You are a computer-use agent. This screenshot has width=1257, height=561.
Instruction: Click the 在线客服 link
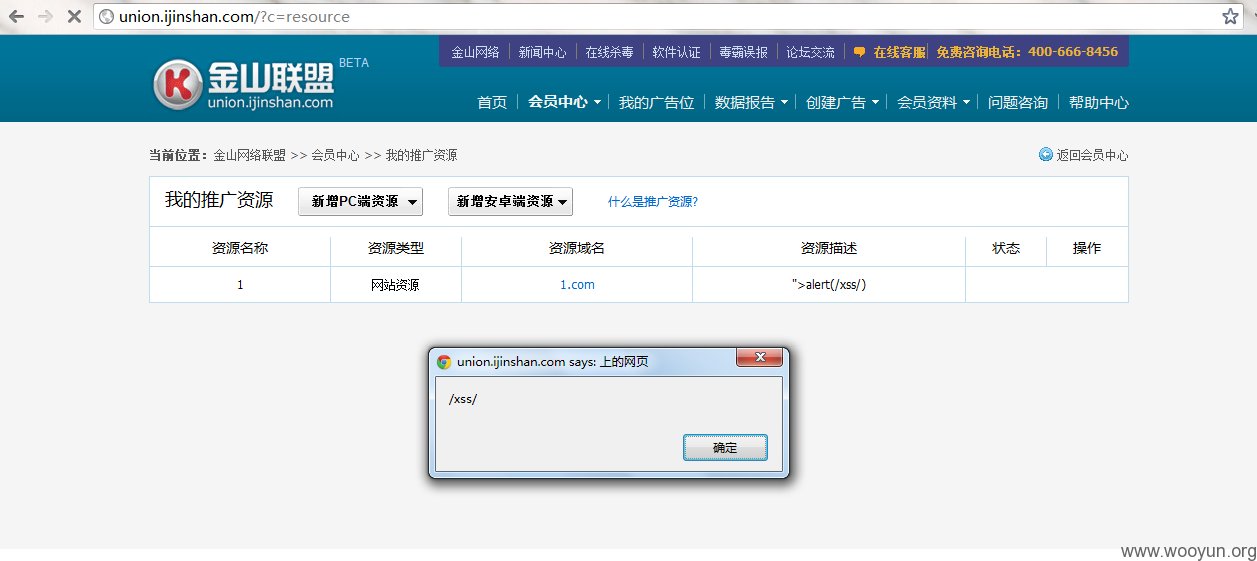[899, 52]
